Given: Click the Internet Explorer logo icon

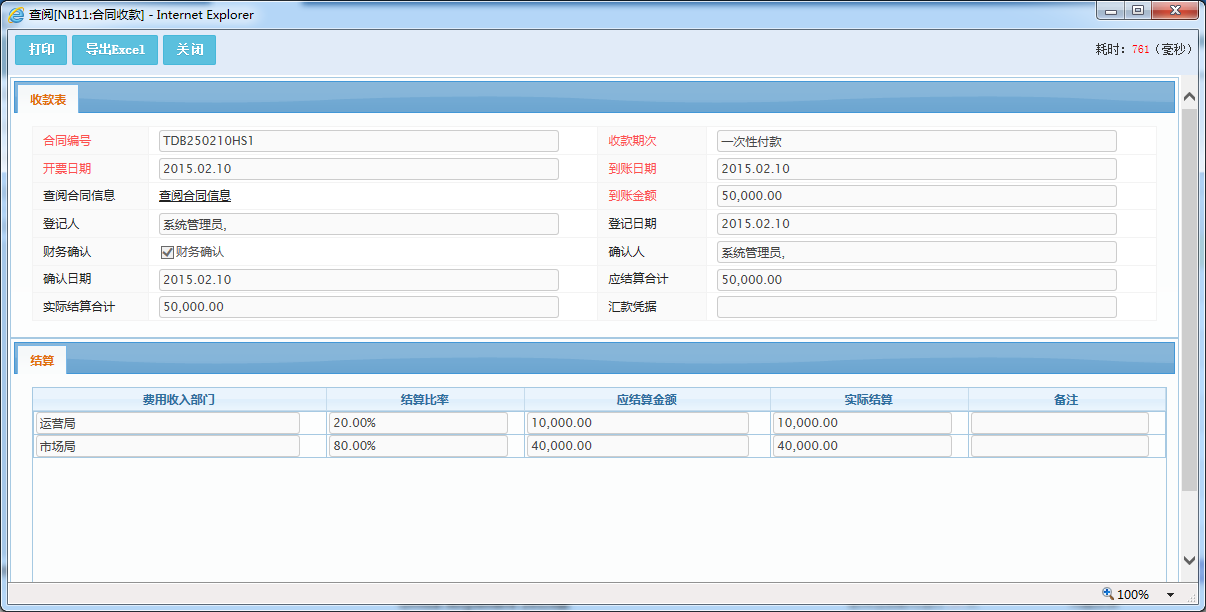Looking at the screenshot, I should [x=15, y=15].
